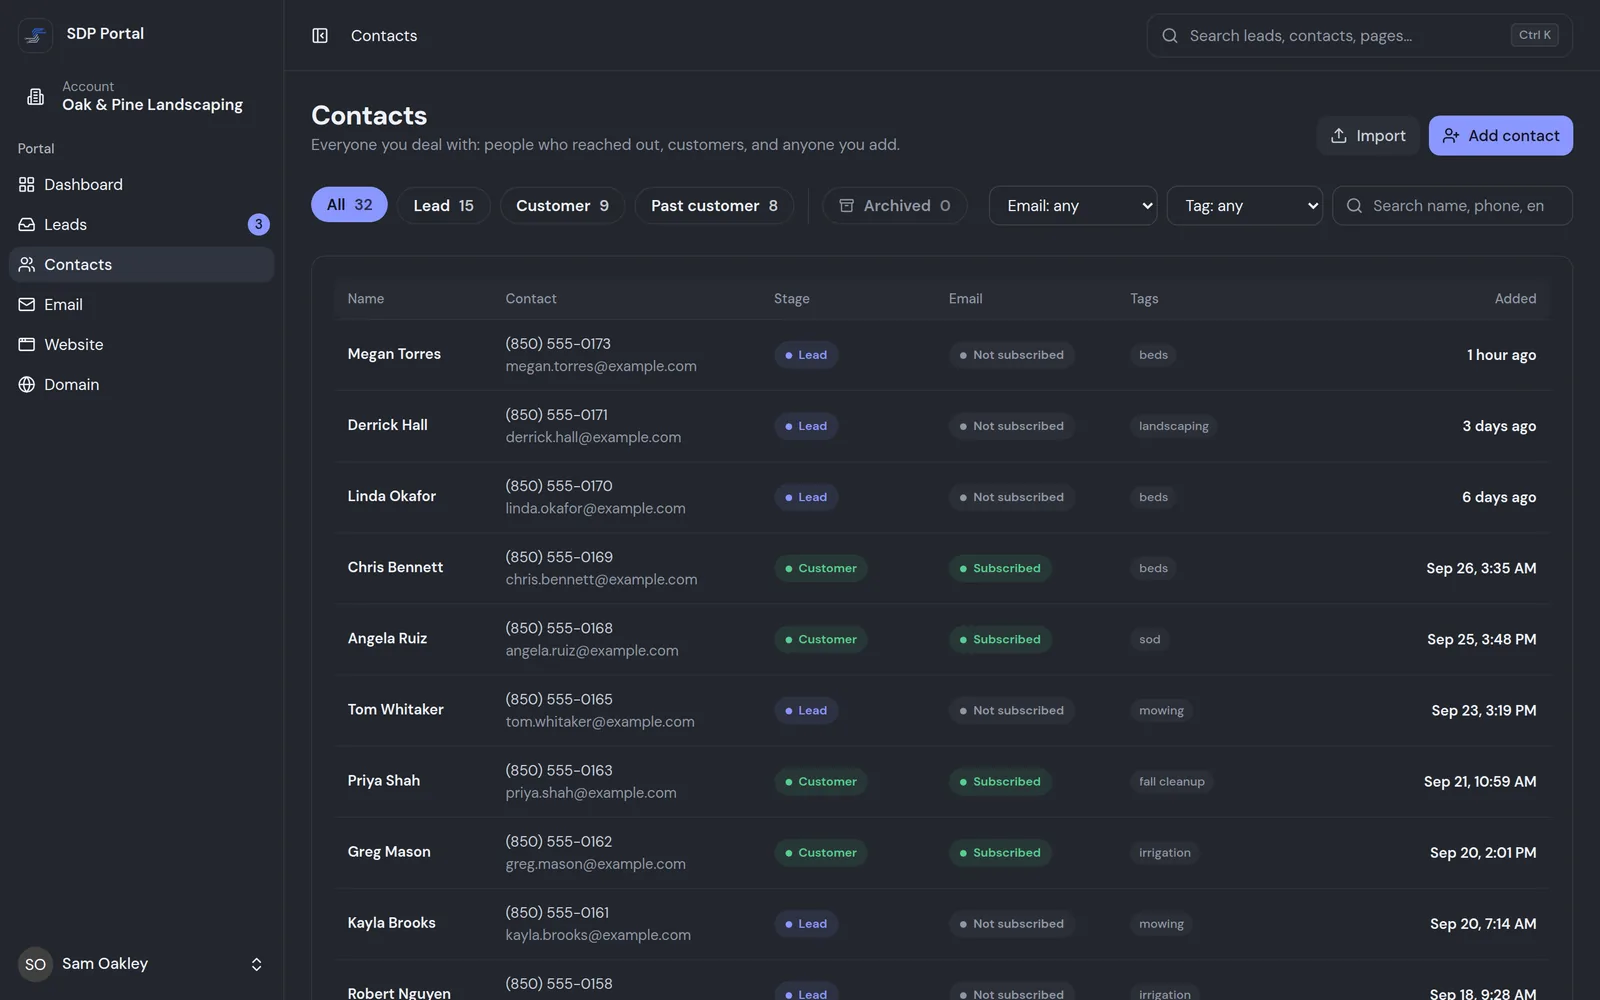1600x1000 pixels.
Task: Click the Account building icon
Action: [35, 96]
